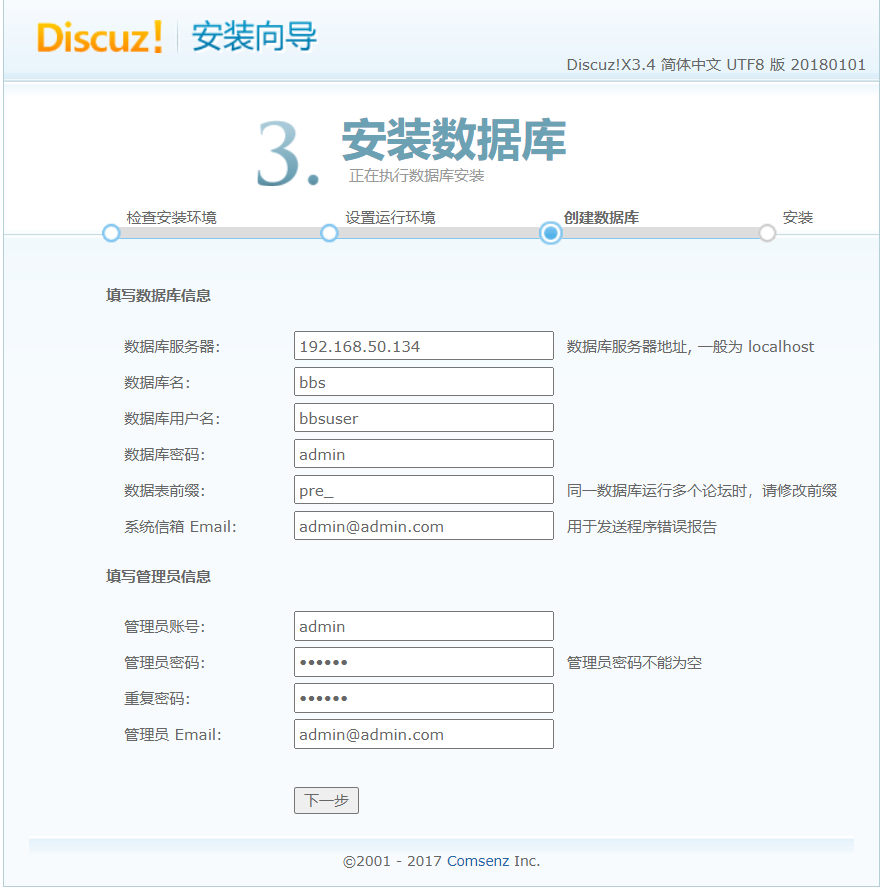The height and width of the screenshot is (894, 891).
Task: Edit the 数据表前缀 field with pre_
Action: [424, 489]
